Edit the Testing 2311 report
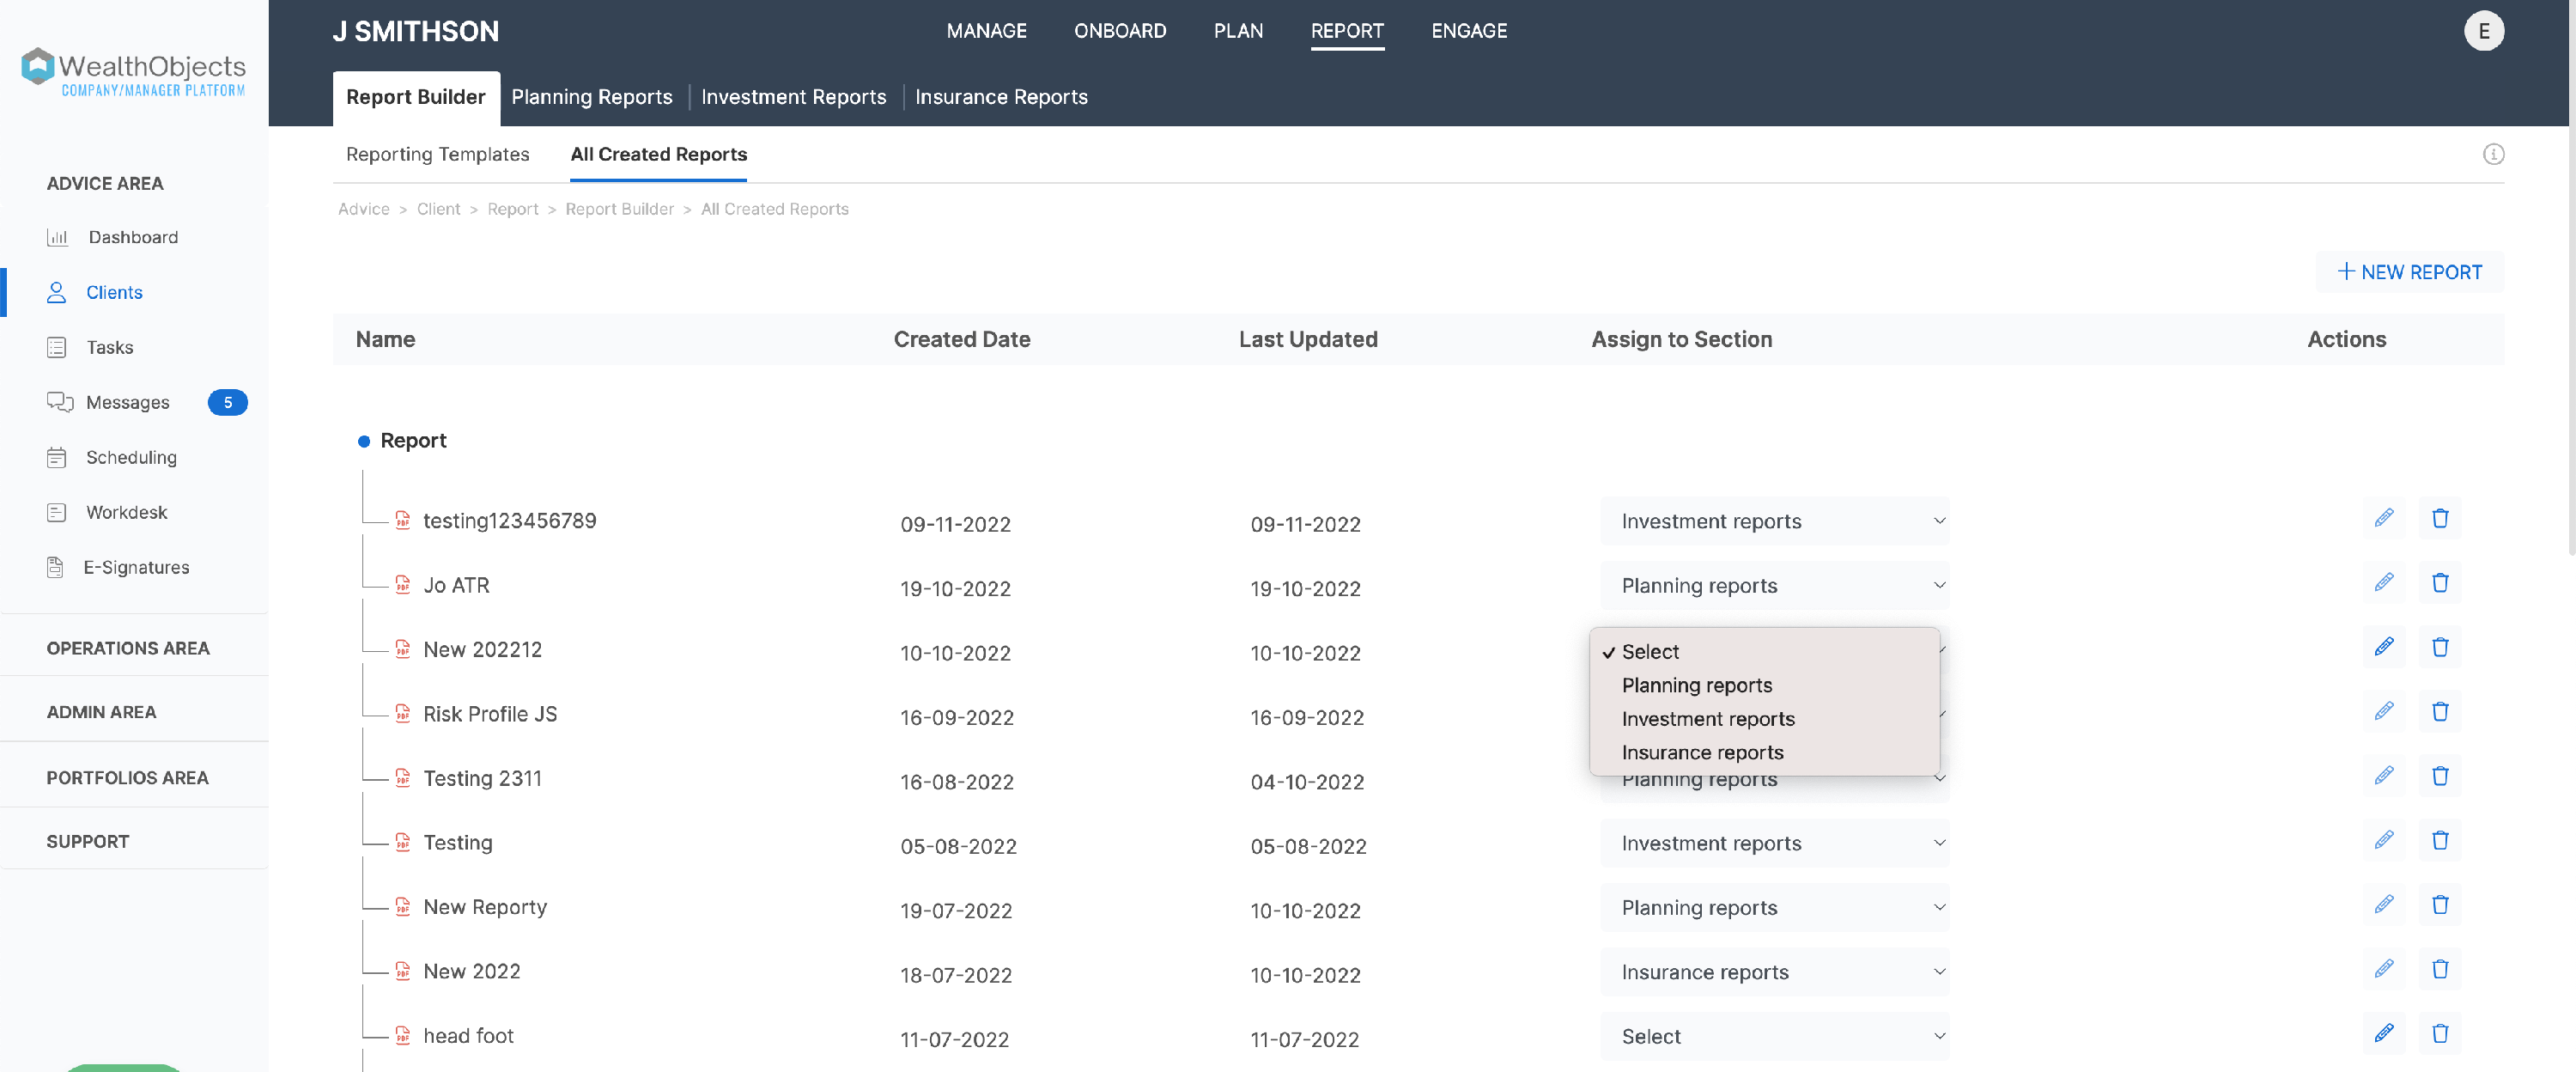2576x1072 pixels. point(2384,776)
